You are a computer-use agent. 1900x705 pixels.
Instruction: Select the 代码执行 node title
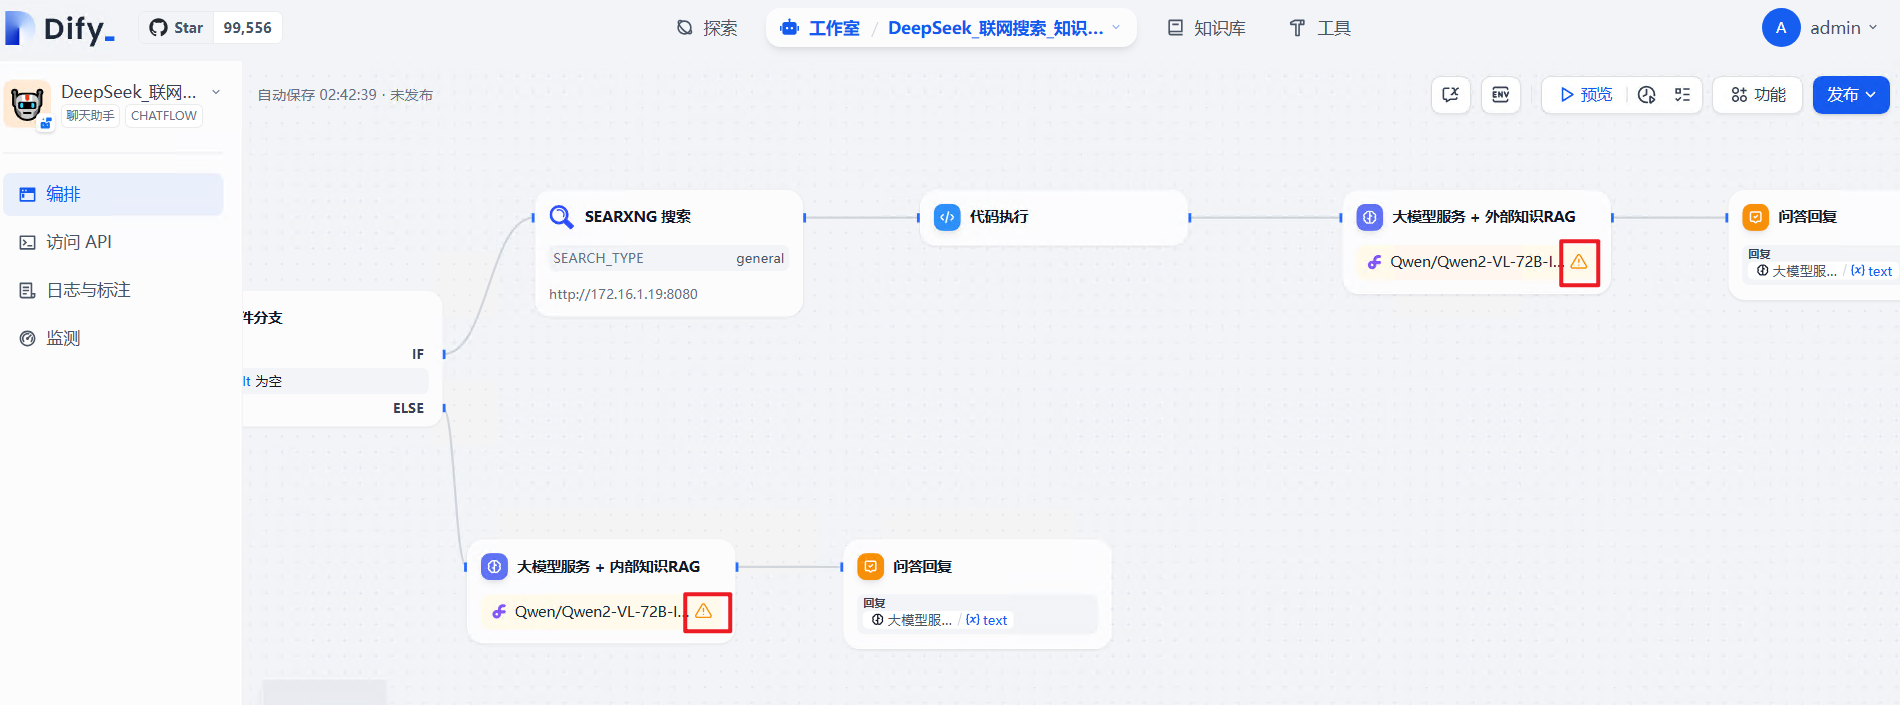[999, 217]
